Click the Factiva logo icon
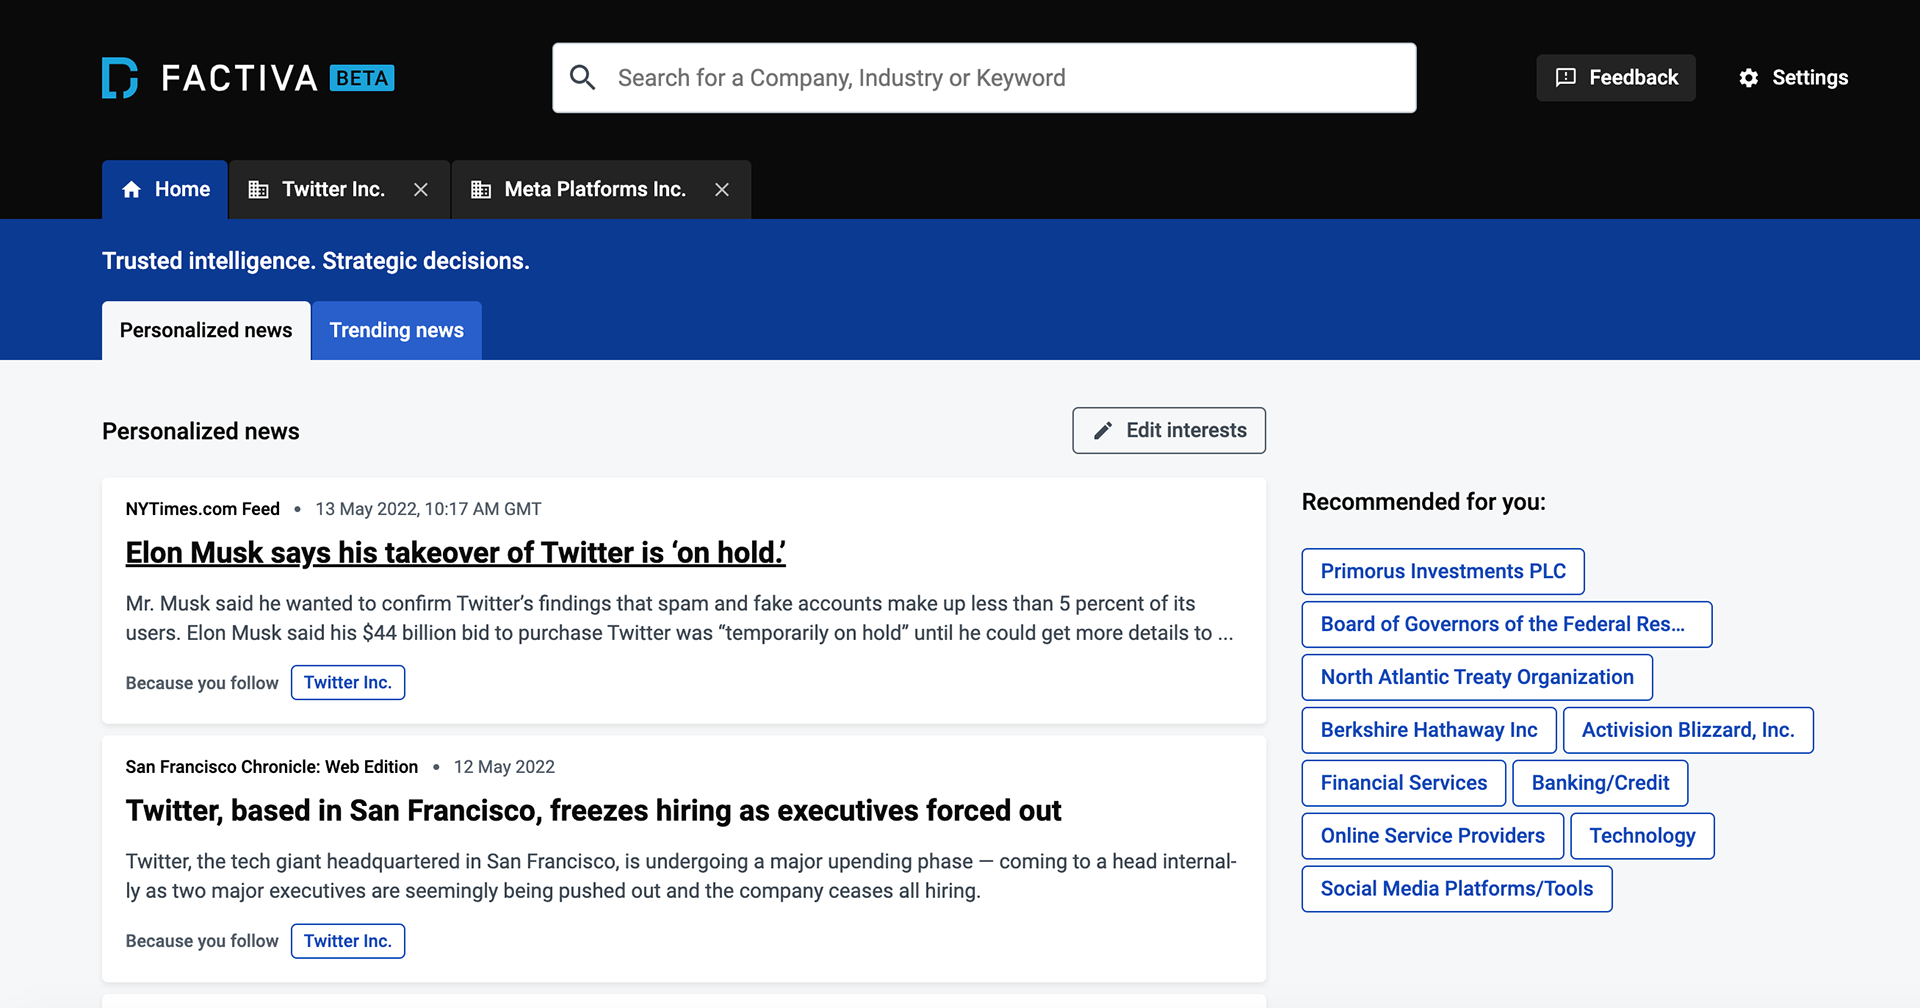This screenshot has height=1008, width=1920. pos(120,78)
